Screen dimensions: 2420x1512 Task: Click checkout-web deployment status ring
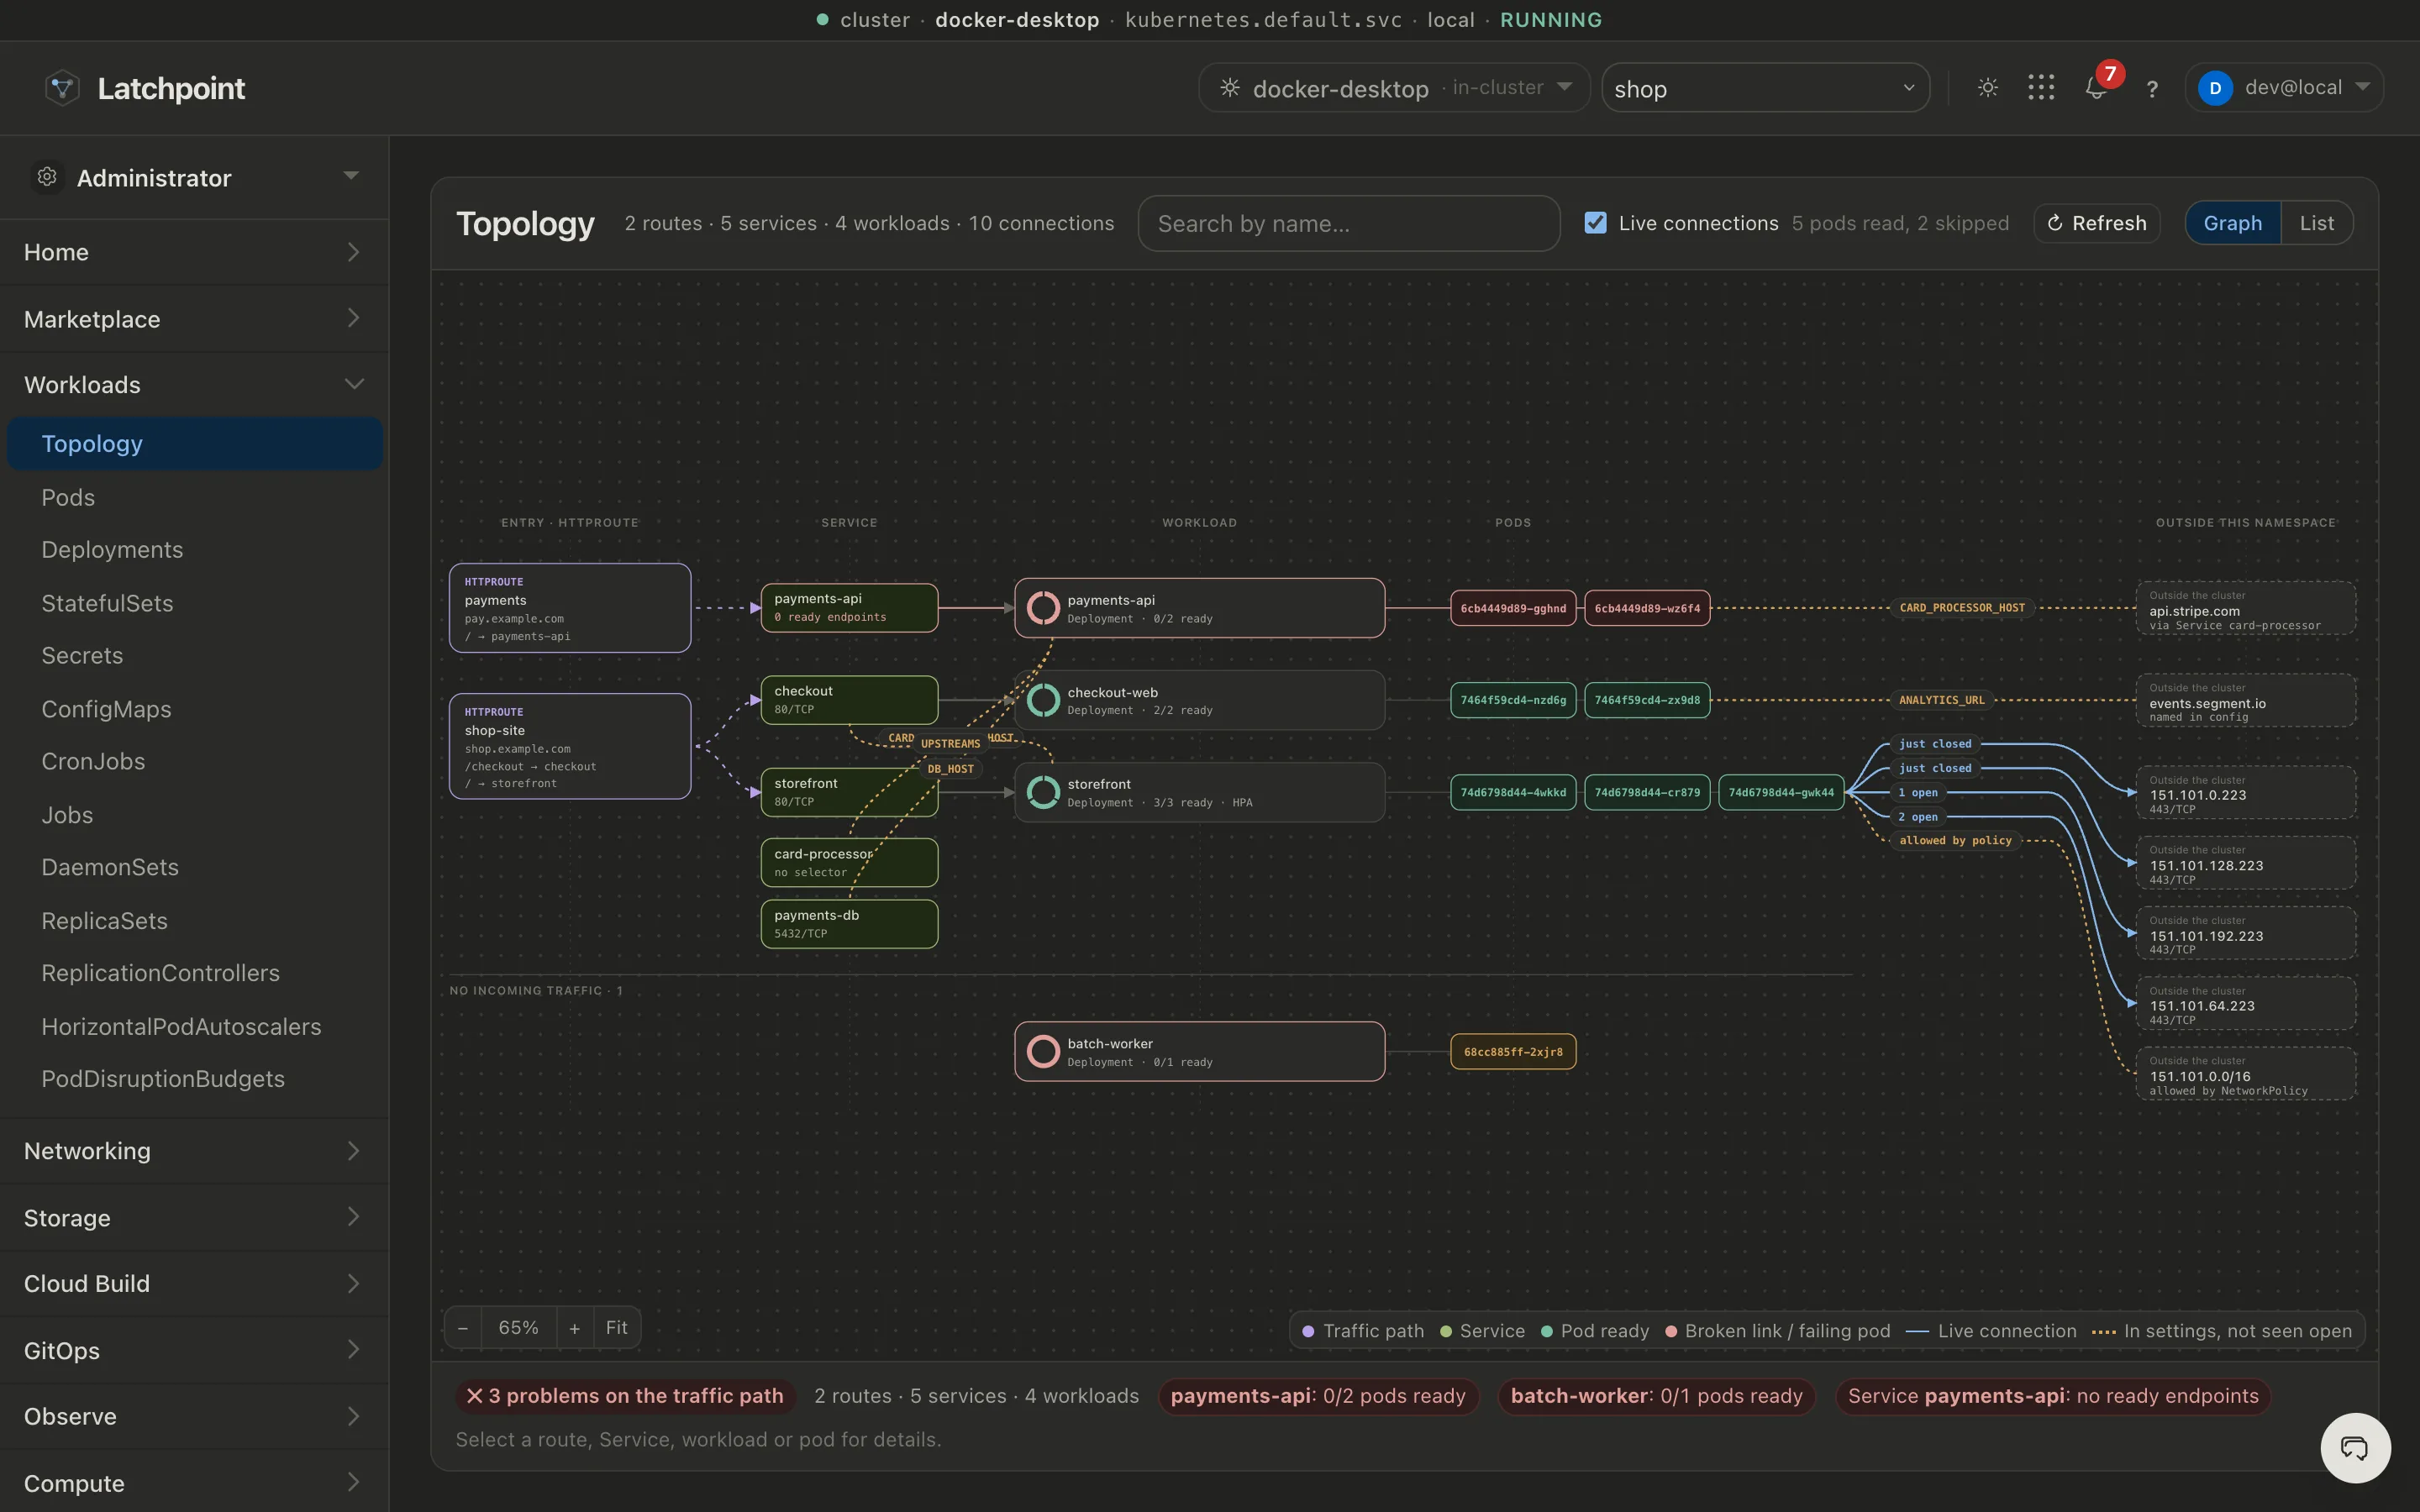tap(1043, 700)
